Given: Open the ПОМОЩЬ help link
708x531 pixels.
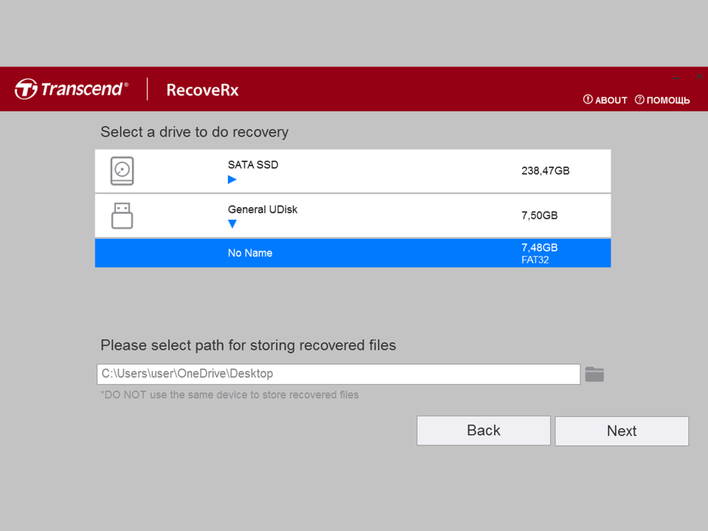Looking at the screenshot, I should [662, 100].
